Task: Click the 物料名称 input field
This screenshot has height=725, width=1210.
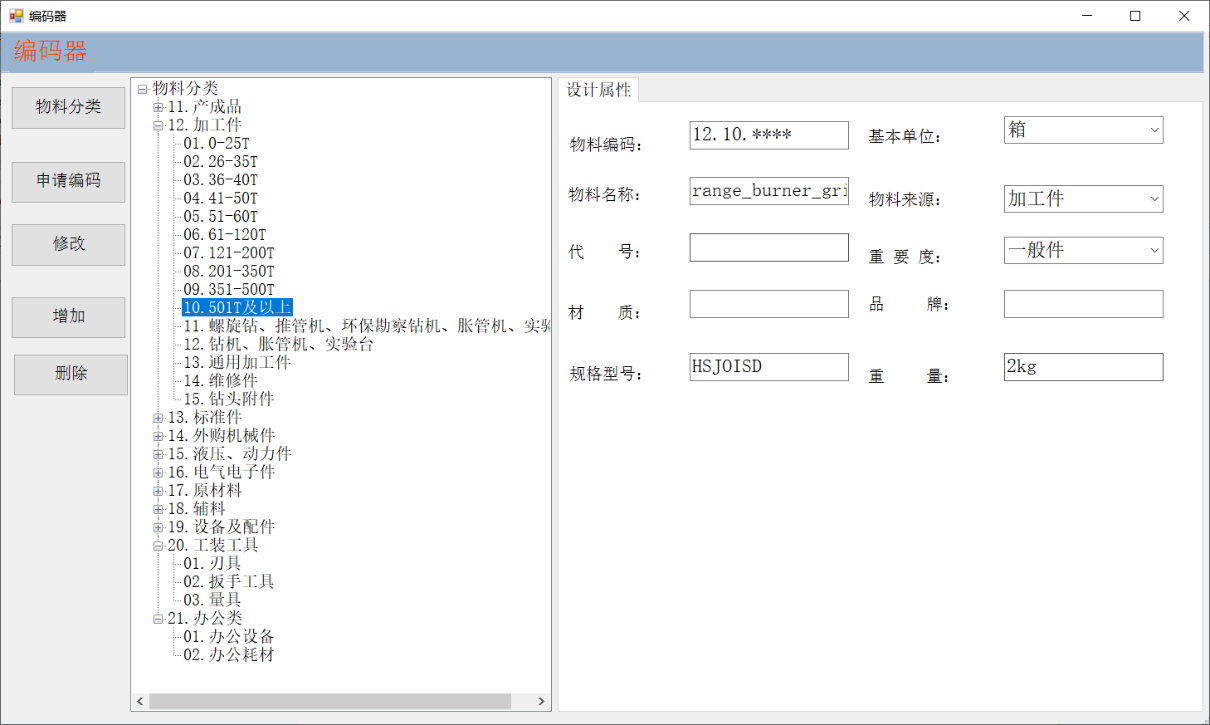Action: click(768, 191)
